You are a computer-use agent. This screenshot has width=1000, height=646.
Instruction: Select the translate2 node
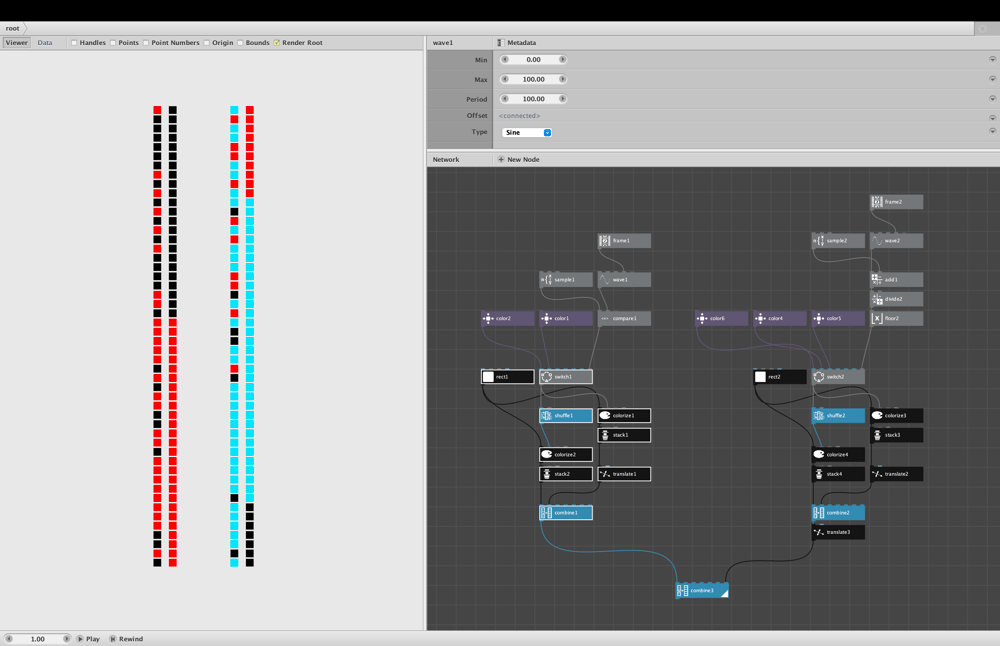pyautogui.click(x=896, y=474)
